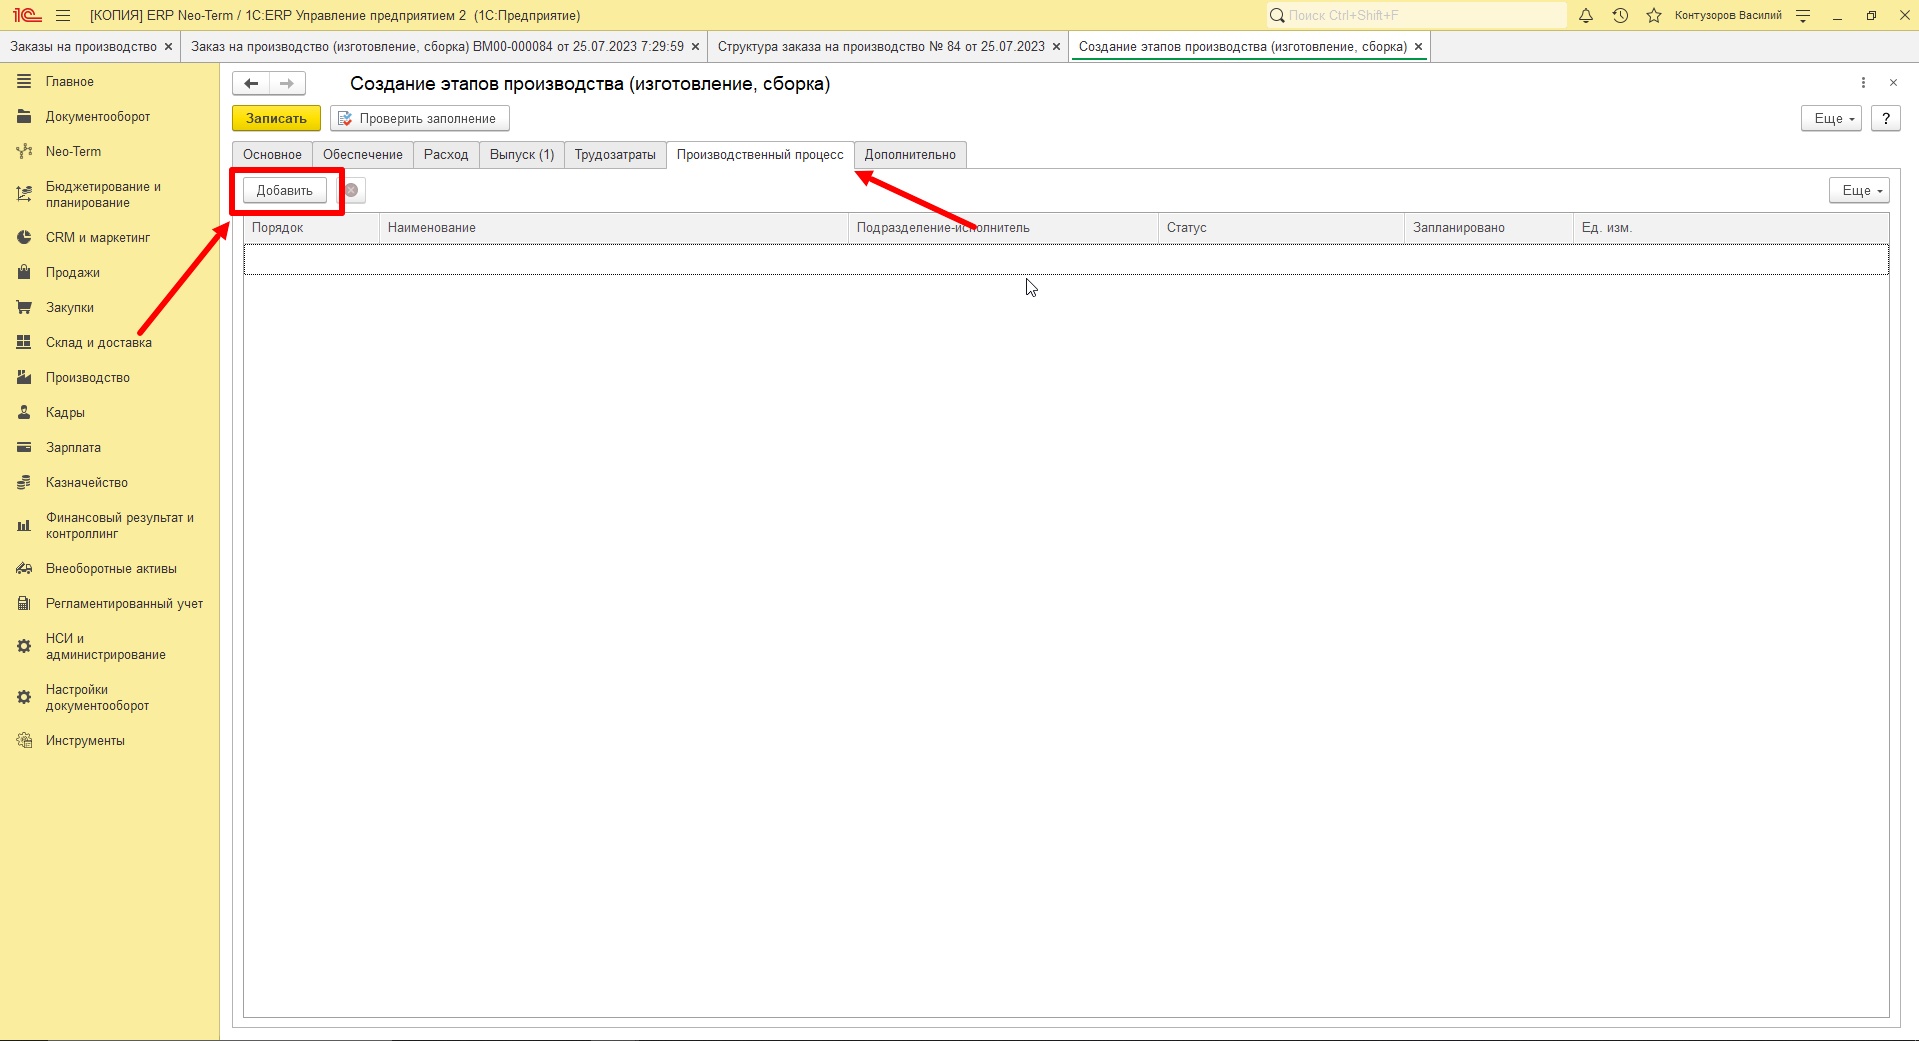Click the Записать button
Viewport: 1919px width, 1041px height.
click(276, 118)
